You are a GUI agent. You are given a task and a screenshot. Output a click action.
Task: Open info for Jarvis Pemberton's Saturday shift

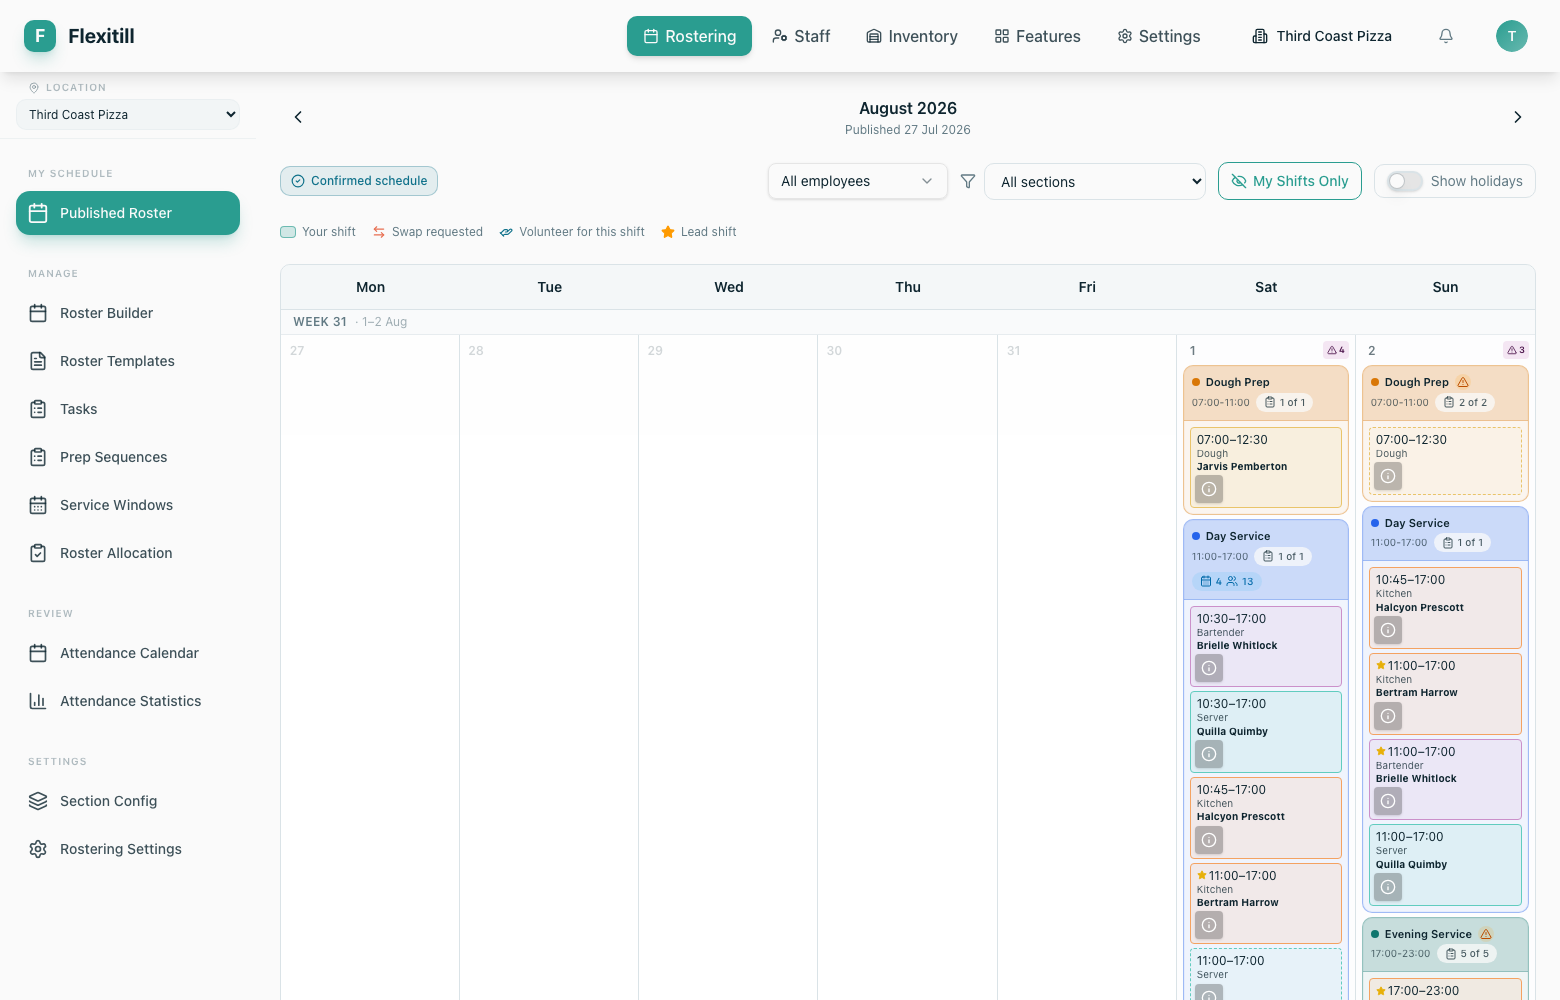1209,489
